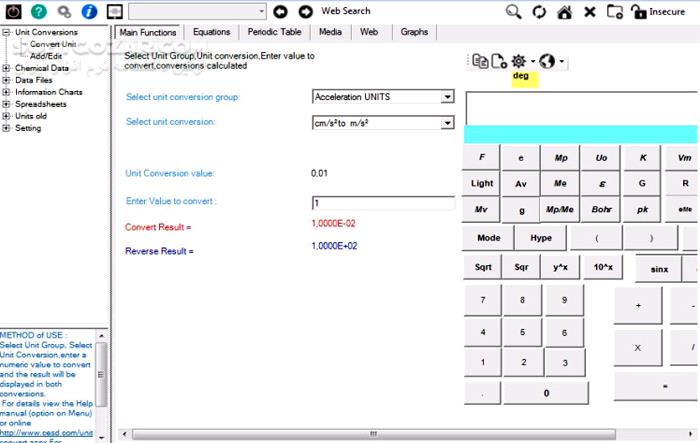Switch to the Web tab

[x=369, y=32]
